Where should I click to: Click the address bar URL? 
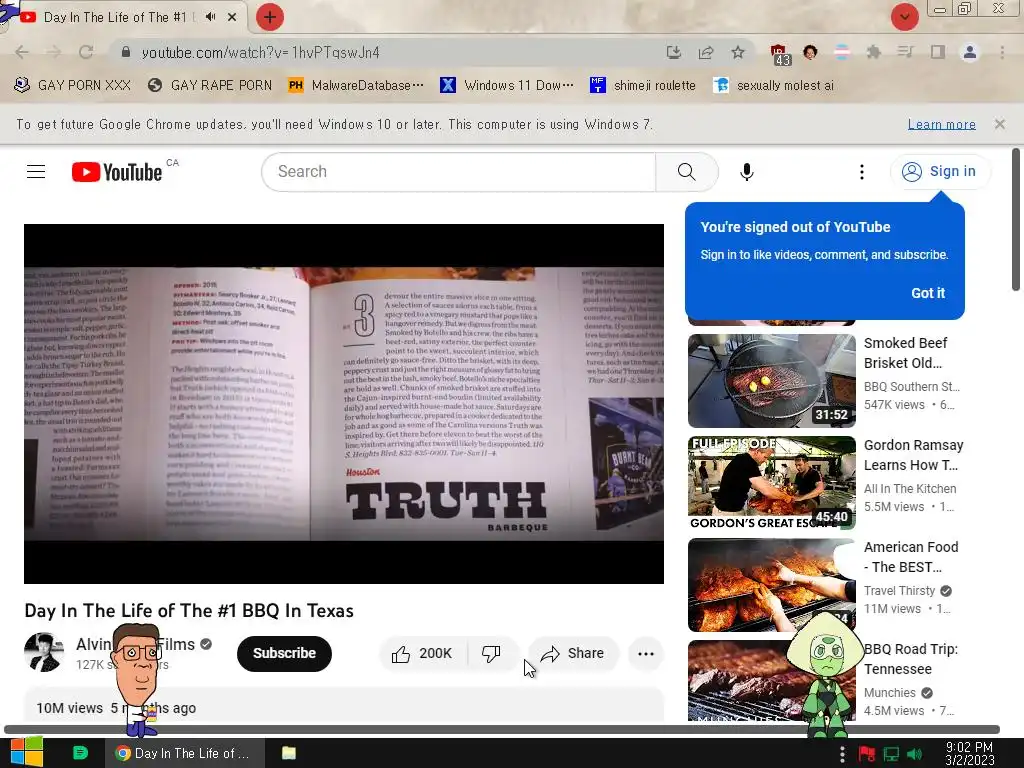261,52
